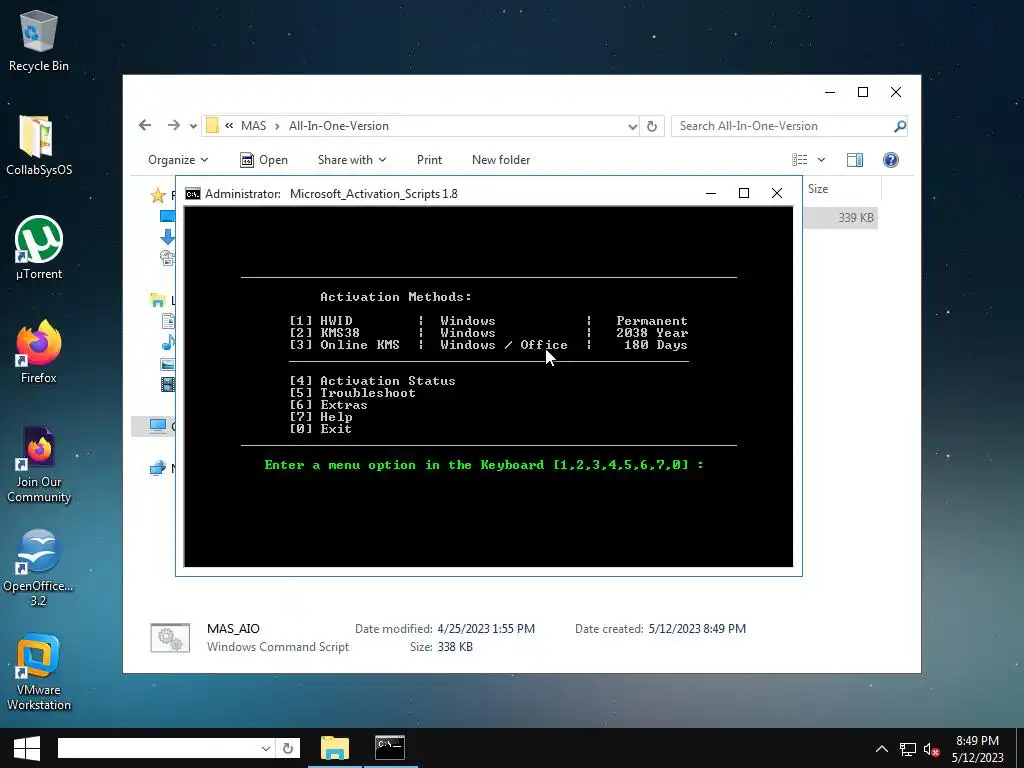Open the Join Our Community shortcut
The width and height of the screenshot is (1024, 768).
coord(39,465)
